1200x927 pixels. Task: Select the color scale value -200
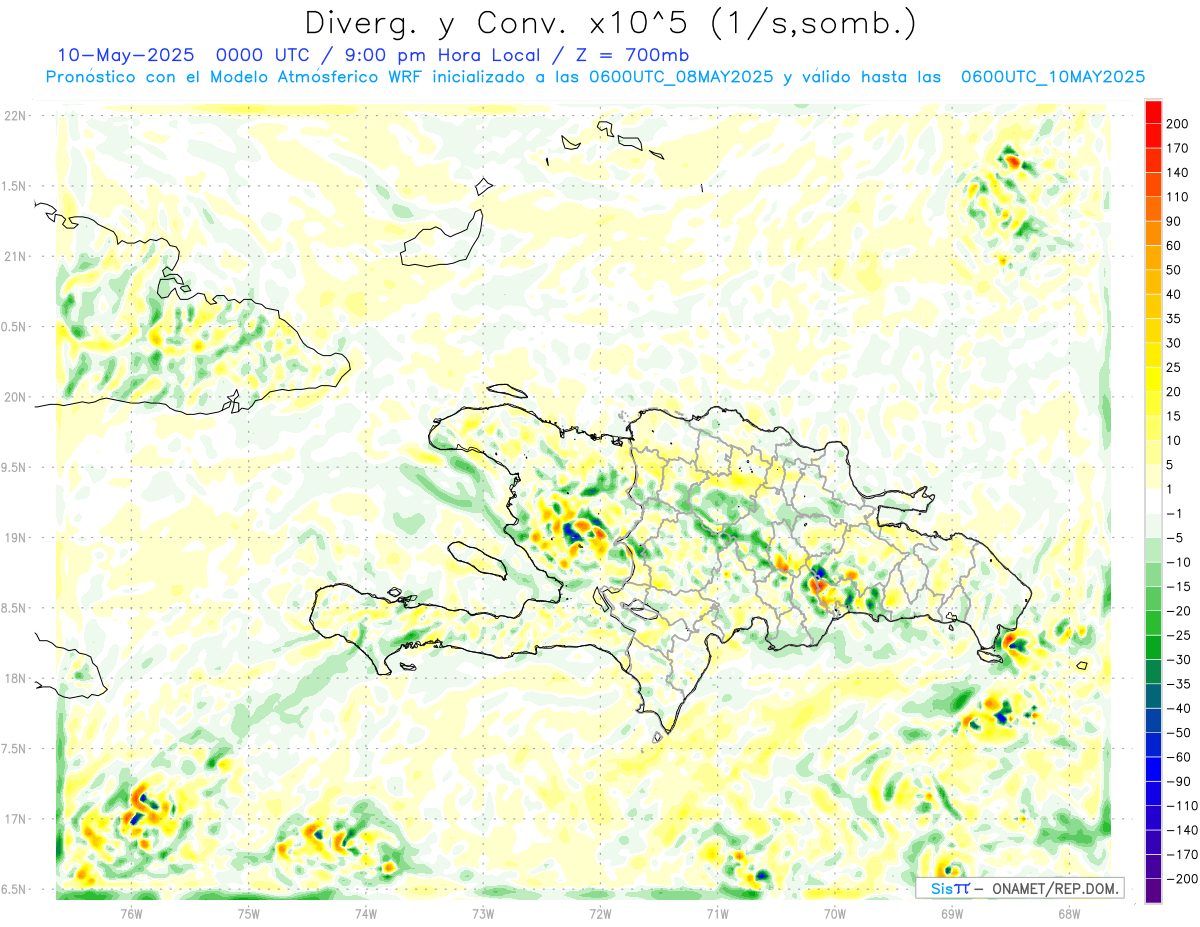pos(1181,880)
